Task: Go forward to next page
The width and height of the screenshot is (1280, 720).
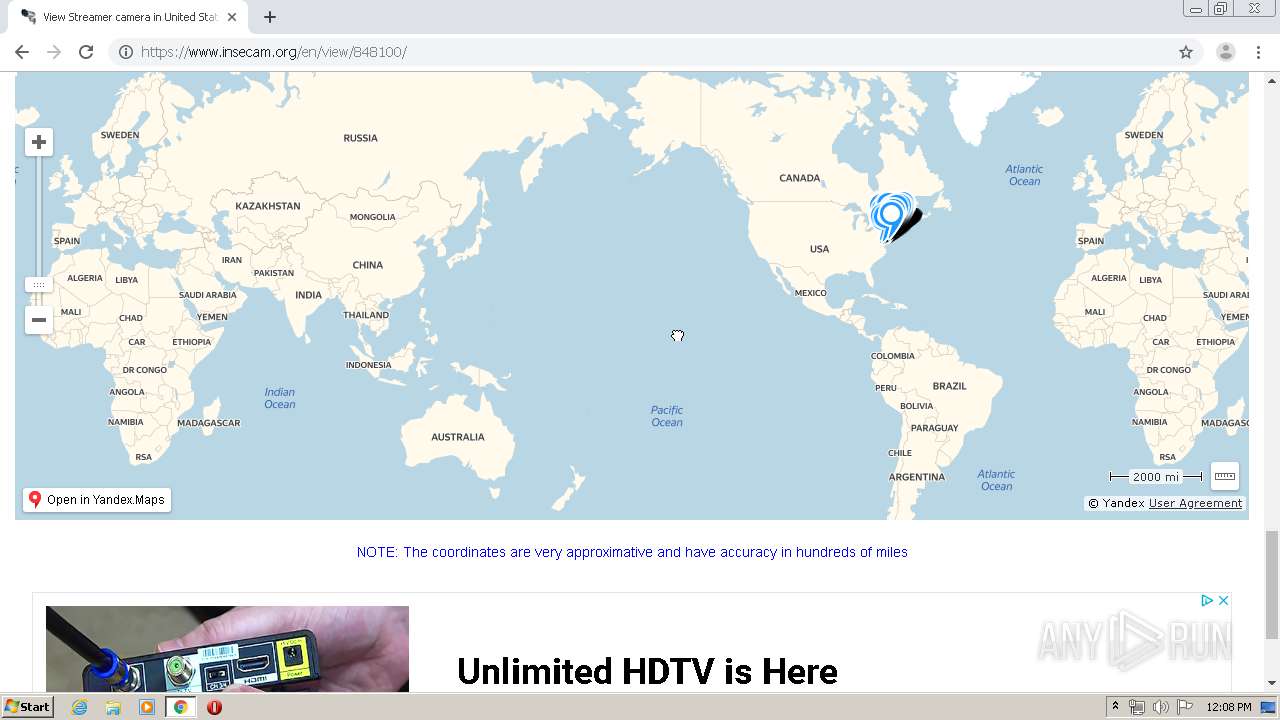Action: pyautogui.click(x=54, y=52)
